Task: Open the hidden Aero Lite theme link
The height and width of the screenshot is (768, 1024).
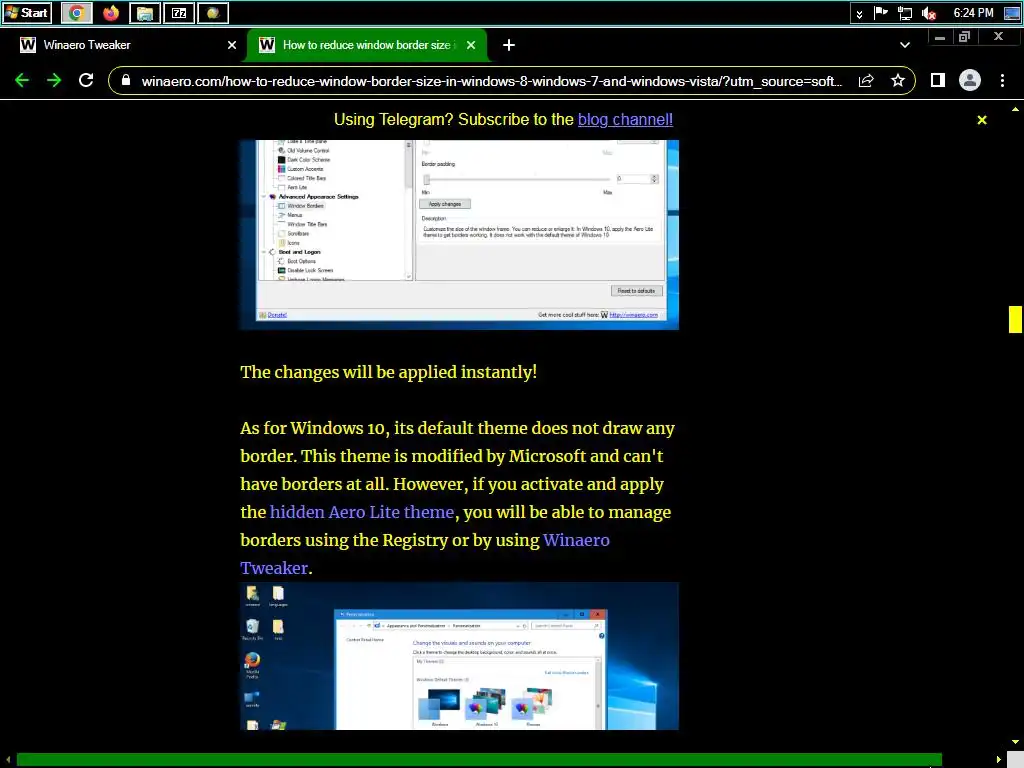Action: (x=362, y=512)
